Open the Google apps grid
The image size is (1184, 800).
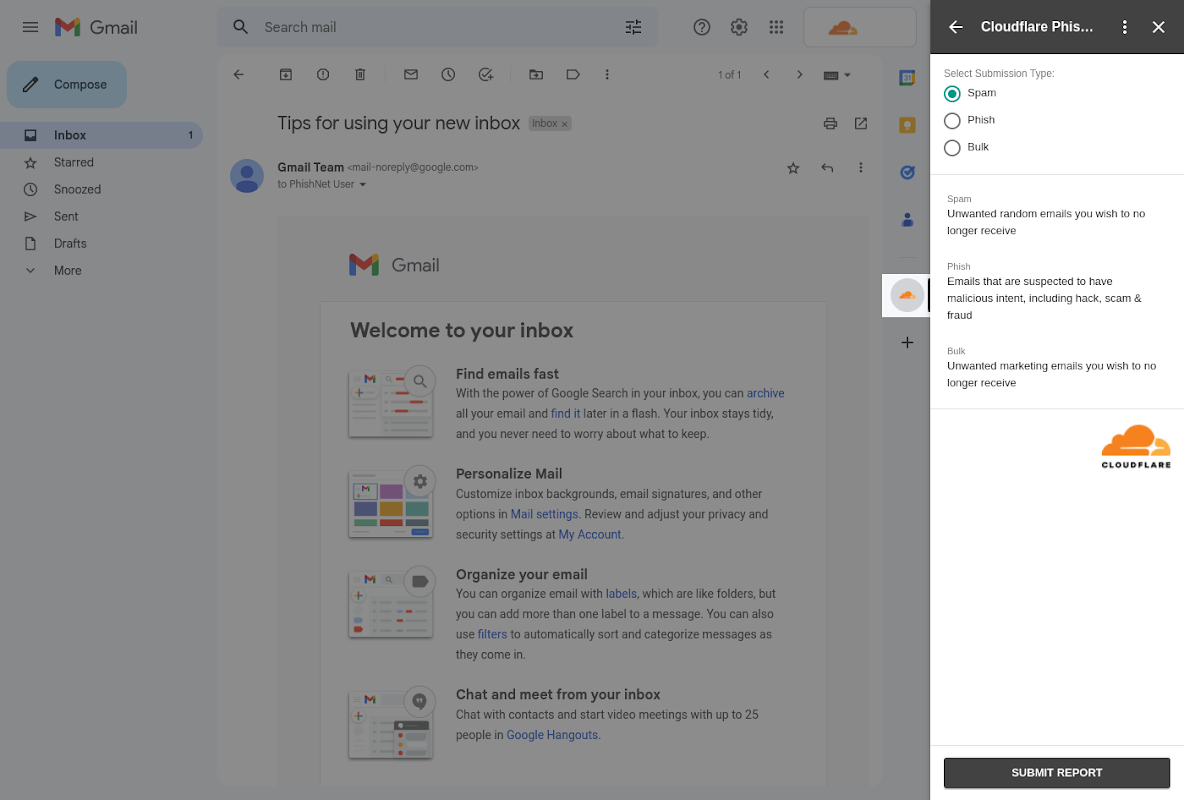click(776, 27)
